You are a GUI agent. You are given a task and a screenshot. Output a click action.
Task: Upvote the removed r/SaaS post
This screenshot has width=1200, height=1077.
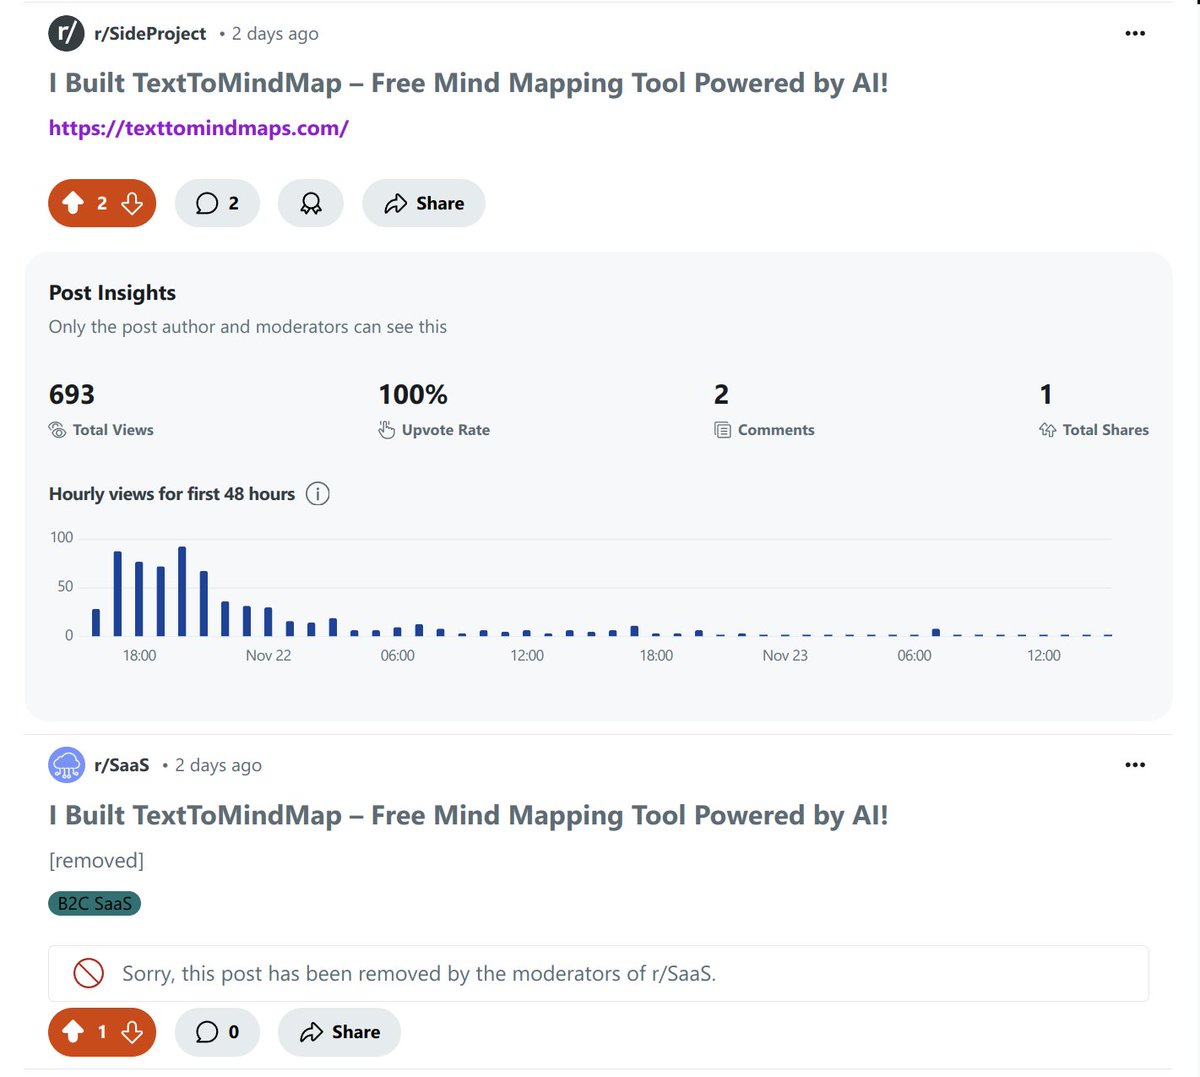pyautogui.click(x=73, y=1032)
